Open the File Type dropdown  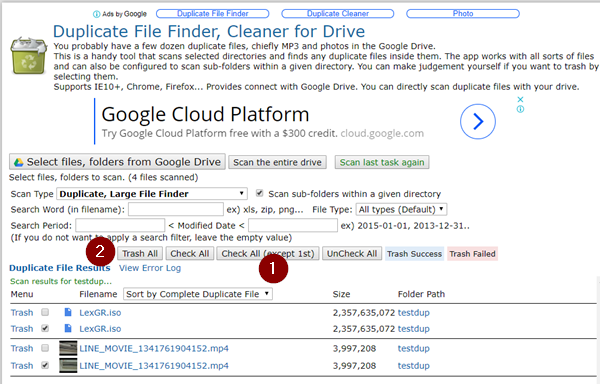click(x=401, y=210)
